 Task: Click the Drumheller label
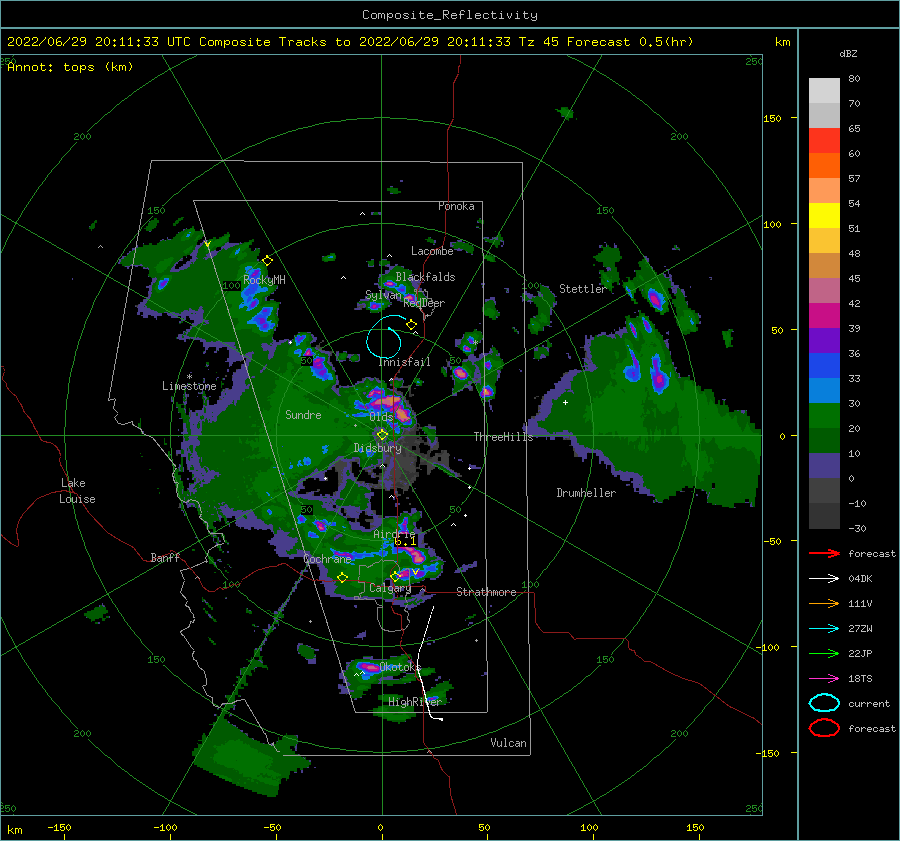tap(586, 493)
